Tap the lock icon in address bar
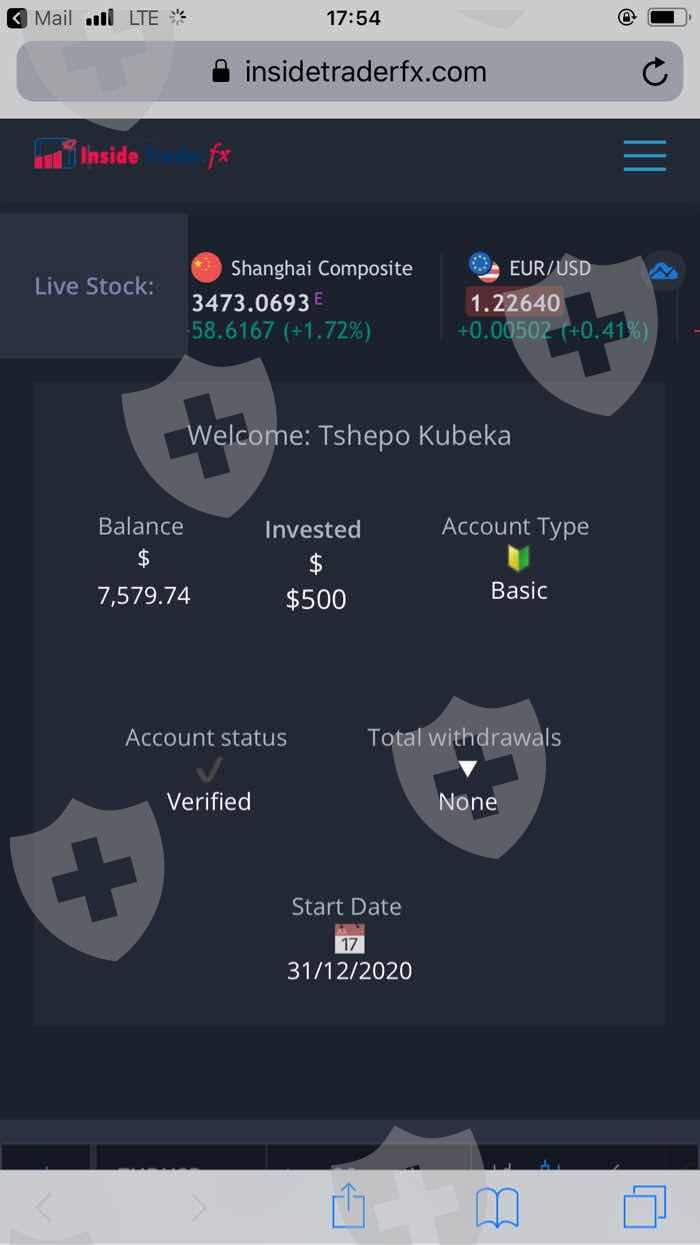700x1245 pixels. [x=222, y=72]
